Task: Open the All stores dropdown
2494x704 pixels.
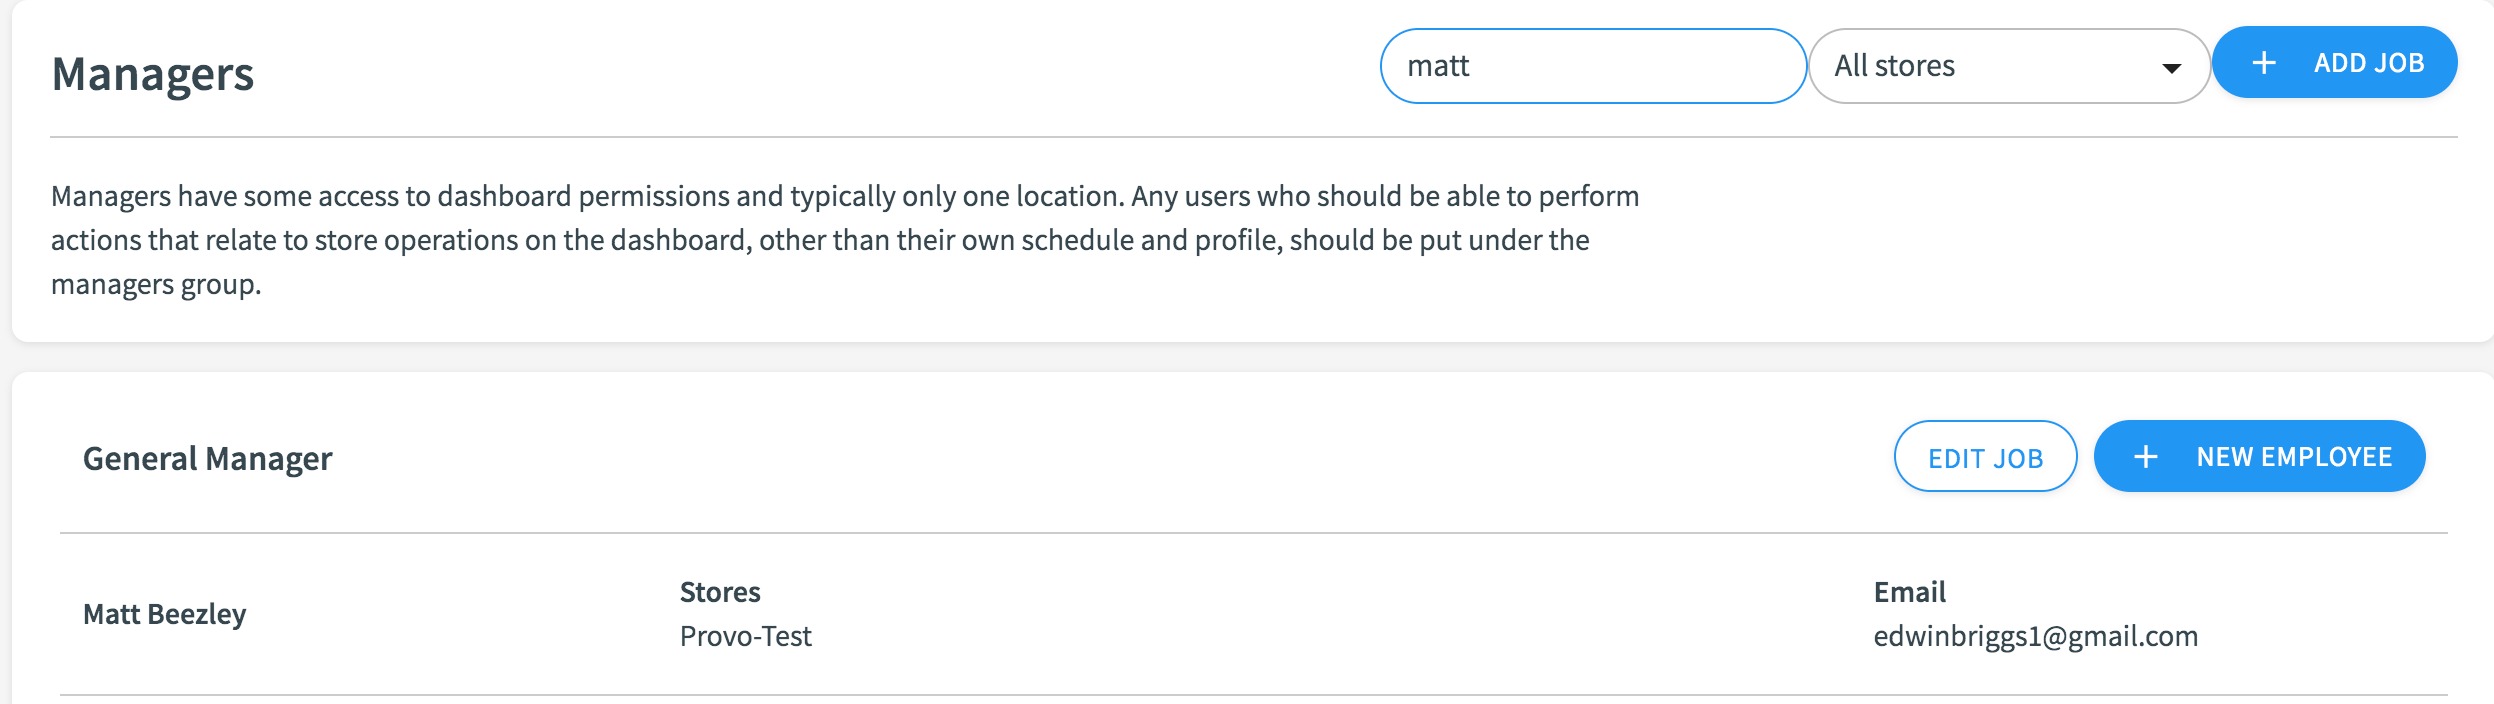Action: coord(2008,66)
